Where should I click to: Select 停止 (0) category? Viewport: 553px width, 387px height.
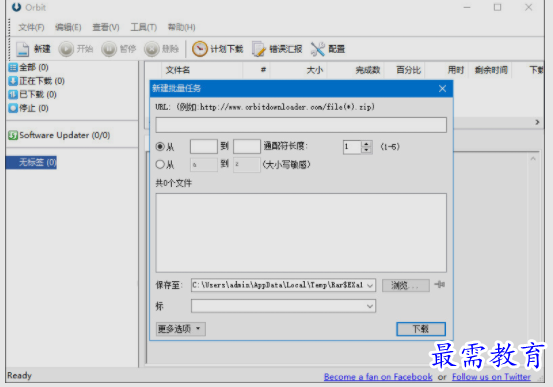29,108
